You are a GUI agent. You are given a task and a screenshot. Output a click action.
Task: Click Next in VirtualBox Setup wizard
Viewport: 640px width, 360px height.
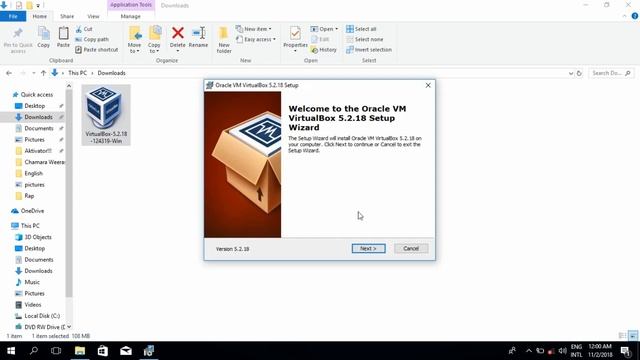point(368,248)
